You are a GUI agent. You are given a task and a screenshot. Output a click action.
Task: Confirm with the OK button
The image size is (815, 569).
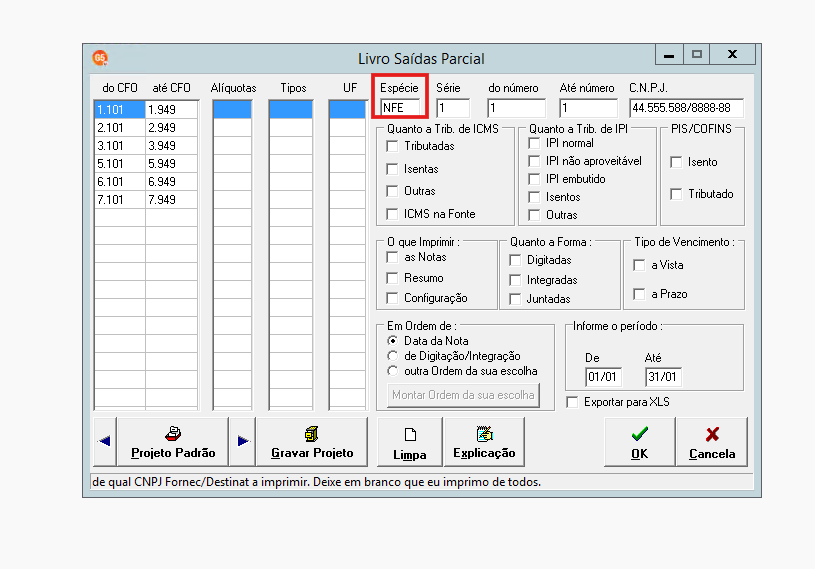(639, 441)
